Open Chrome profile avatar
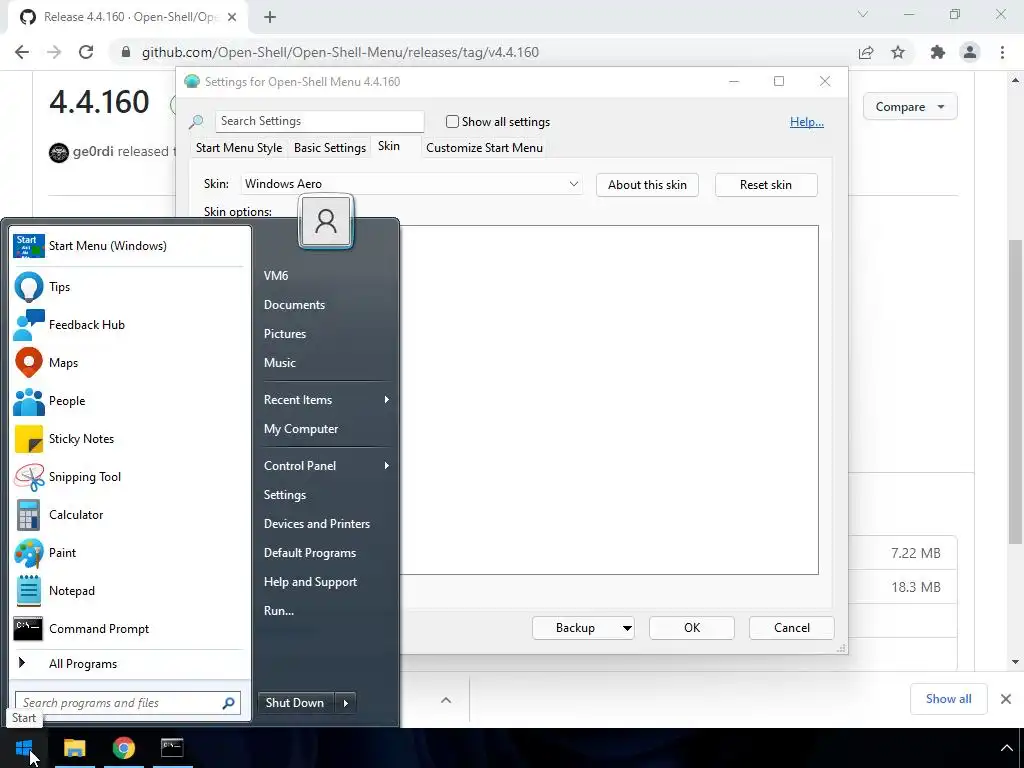The image size is (1024, 768). point(970,52)
